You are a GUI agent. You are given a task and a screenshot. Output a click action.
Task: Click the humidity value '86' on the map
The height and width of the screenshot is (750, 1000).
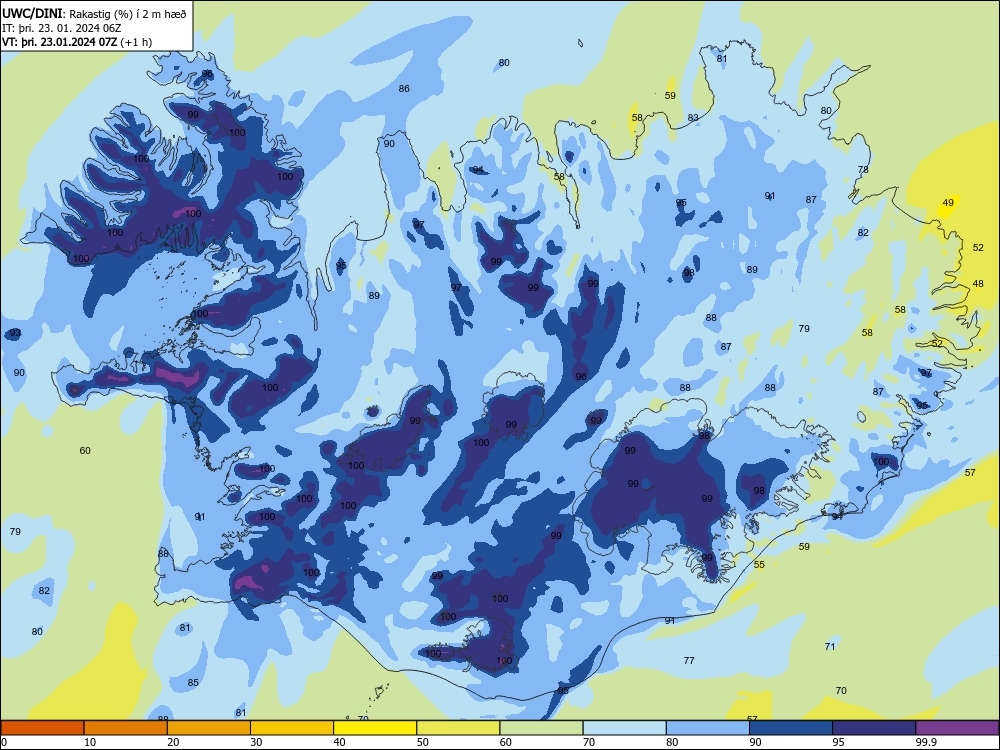[404, 89]
